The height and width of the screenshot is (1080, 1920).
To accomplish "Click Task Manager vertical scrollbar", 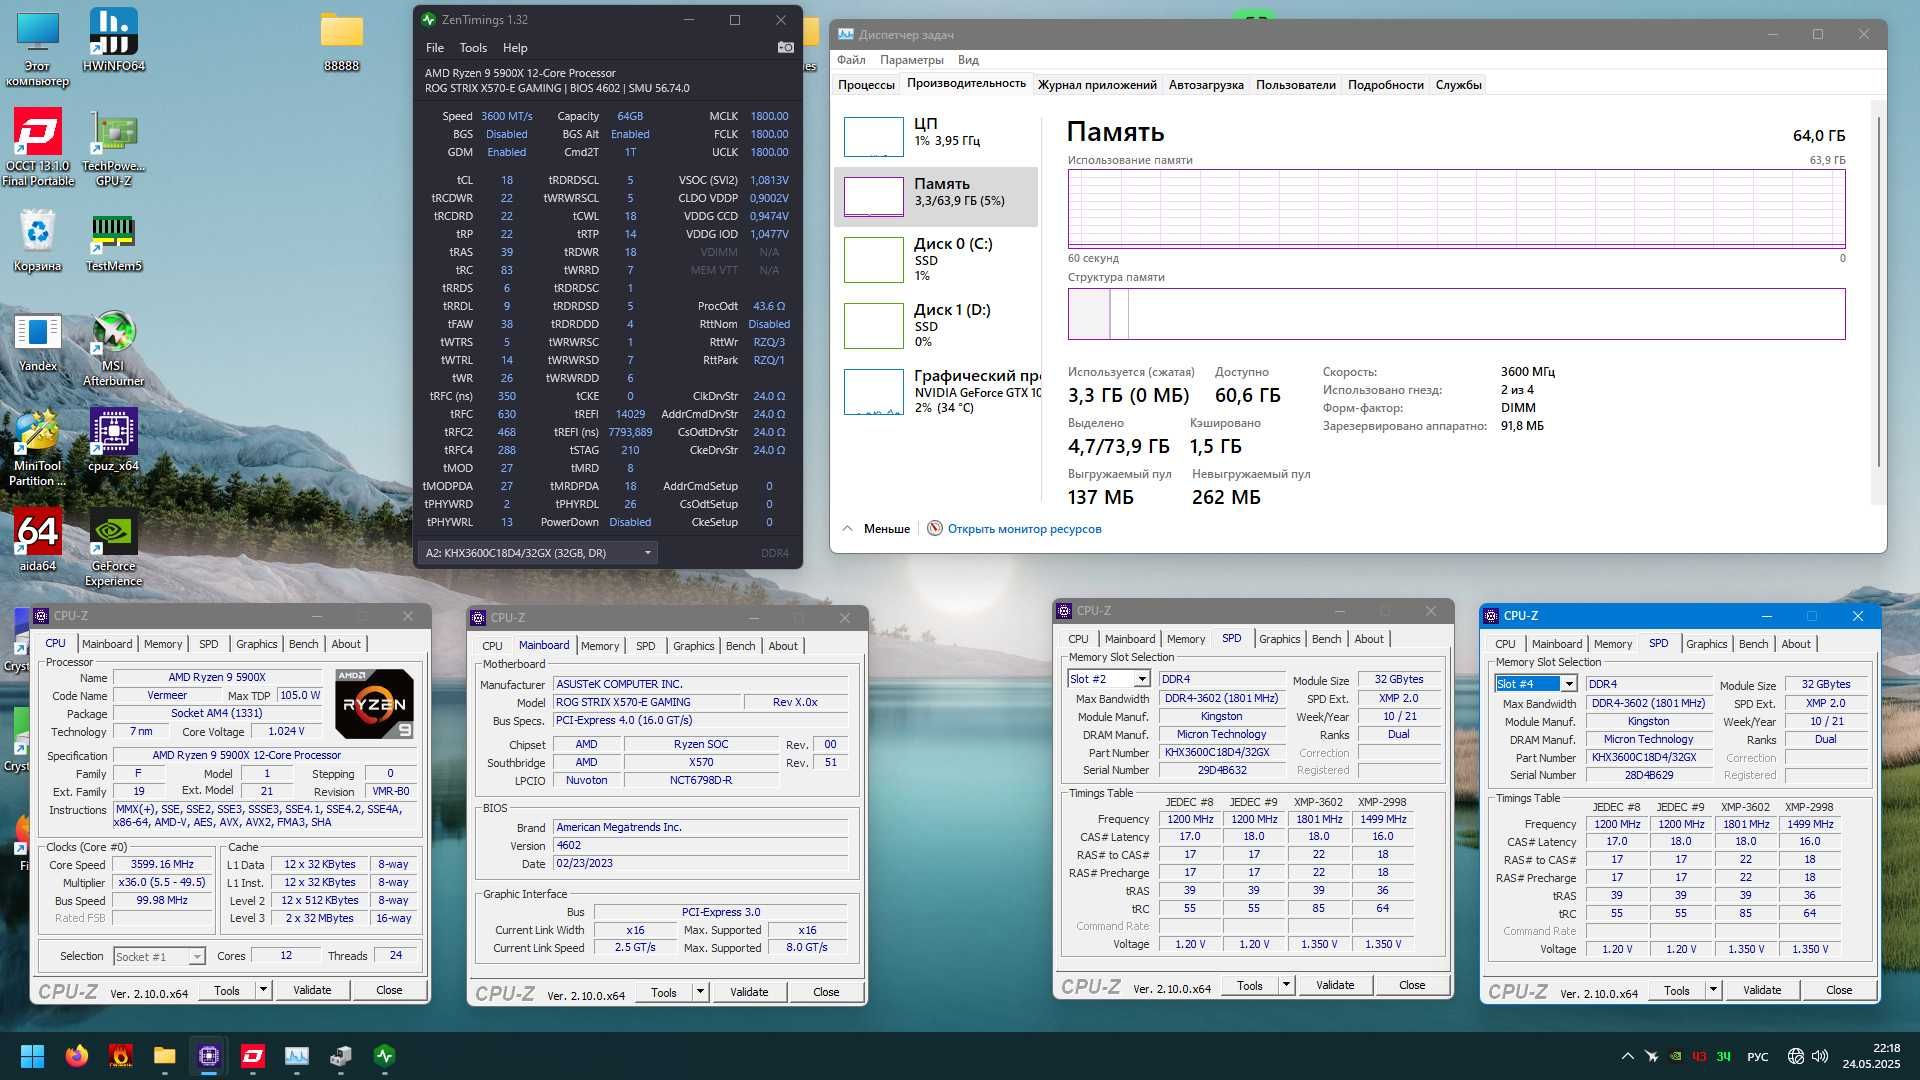I will [1879, 290].
